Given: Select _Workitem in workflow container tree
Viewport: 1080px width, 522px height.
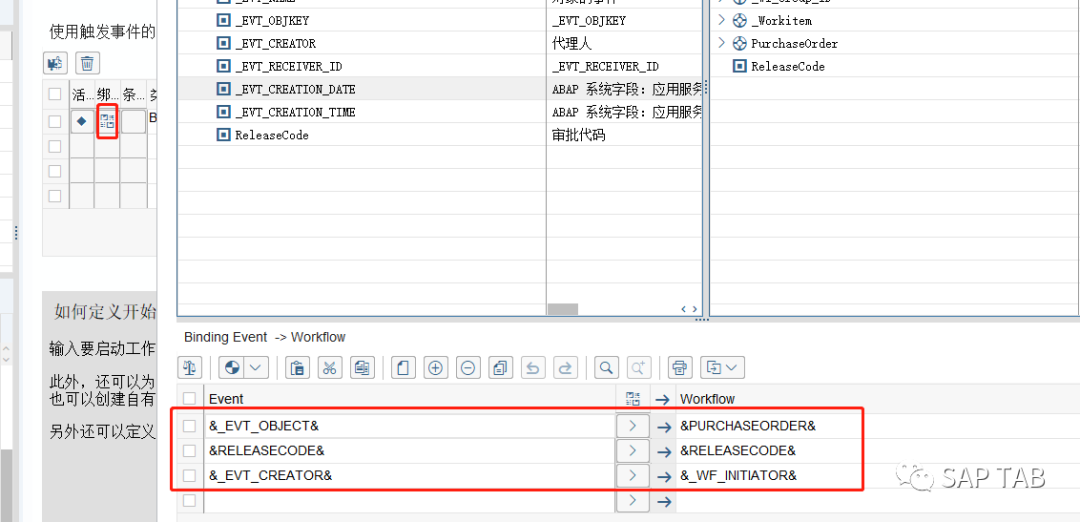Looking at the screenshot, I should point(781,21).
